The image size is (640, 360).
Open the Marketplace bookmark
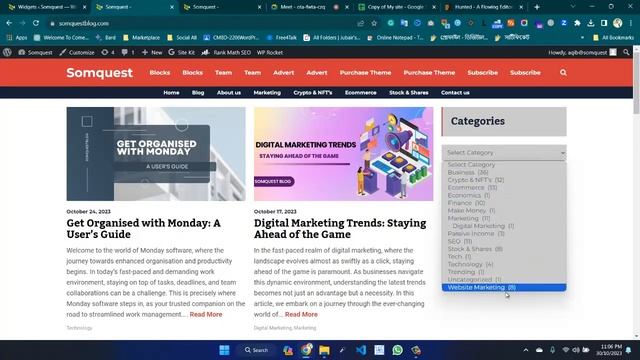coord(142,38)
